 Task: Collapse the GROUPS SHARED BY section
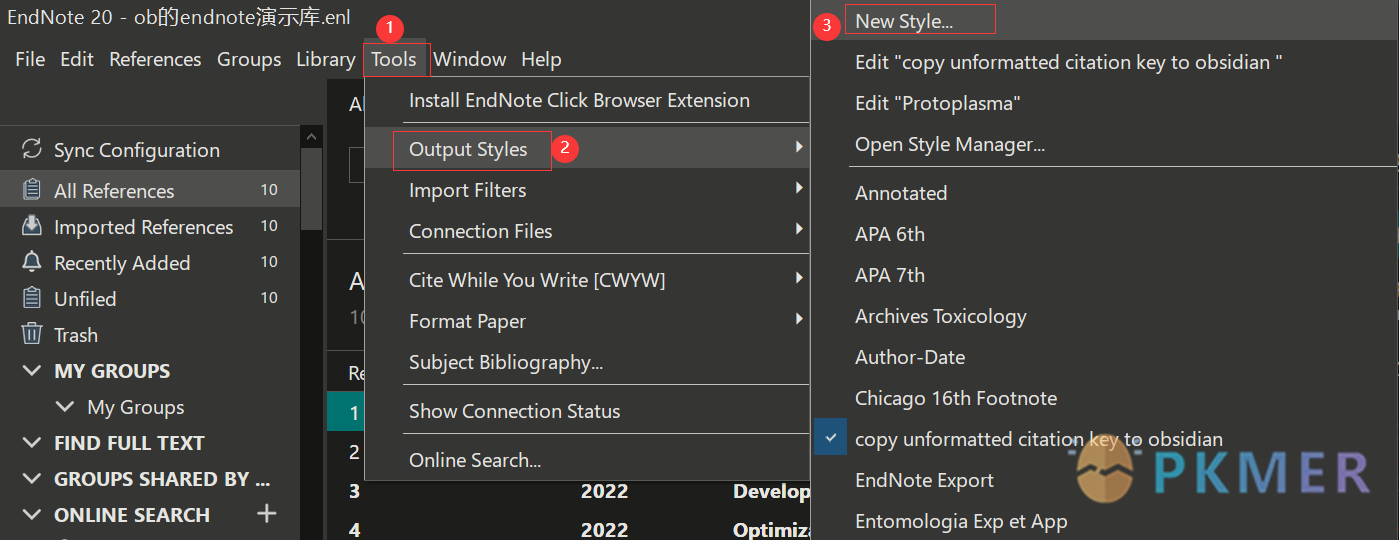[x=32, y=479]
